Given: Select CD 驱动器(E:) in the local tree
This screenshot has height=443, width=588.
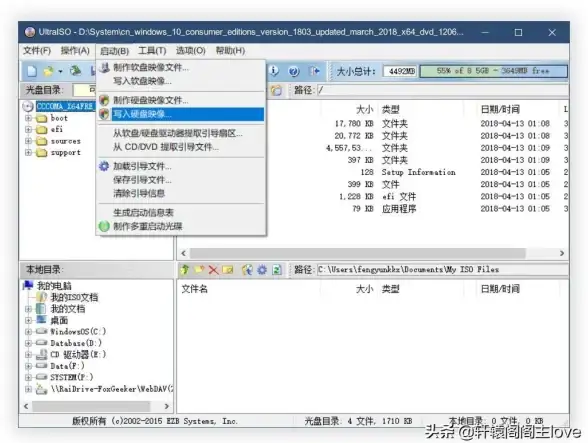Looking at the screenshot, I should (x=78, y=354).
